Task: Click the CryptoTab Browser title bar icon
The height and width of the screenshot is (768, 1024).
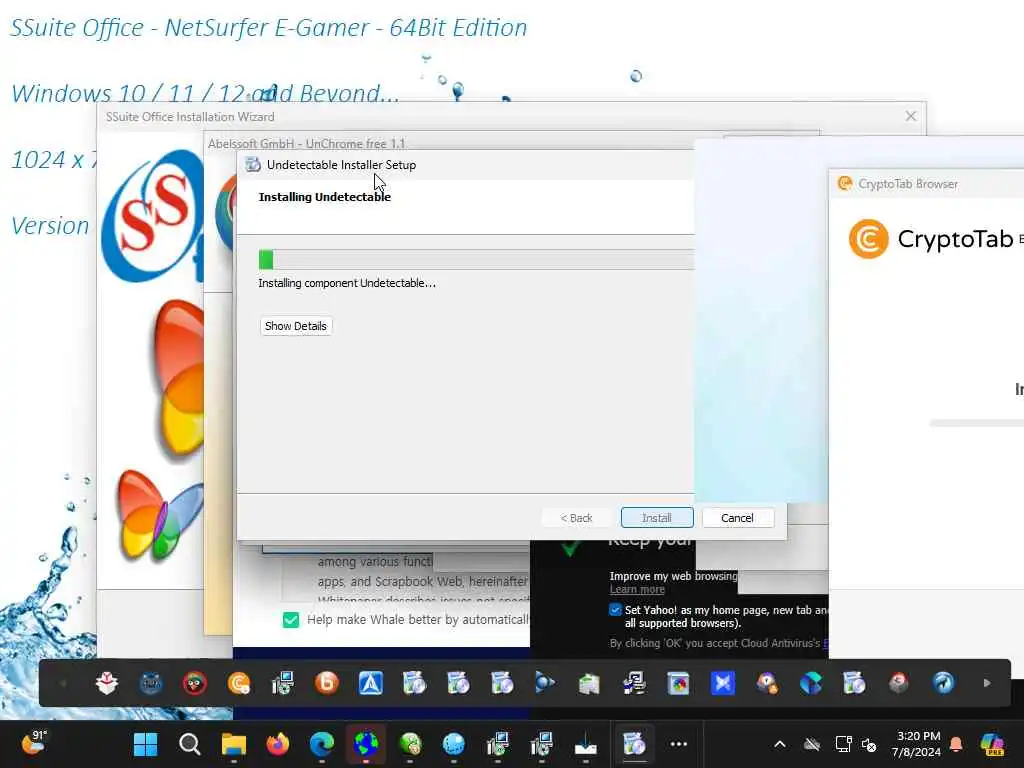Action: tap(845, 184)
